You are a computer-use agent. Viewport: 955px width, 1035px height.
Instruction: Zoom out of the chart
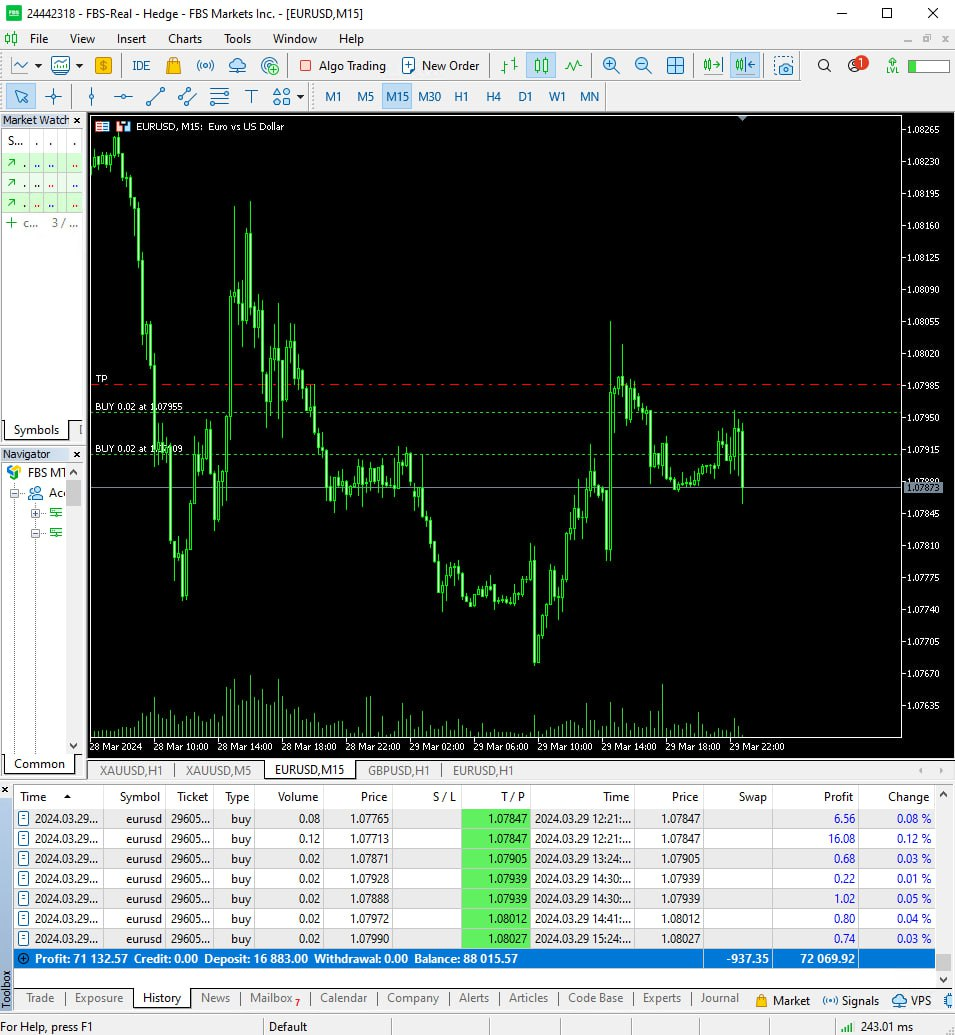tap(643, 65)
